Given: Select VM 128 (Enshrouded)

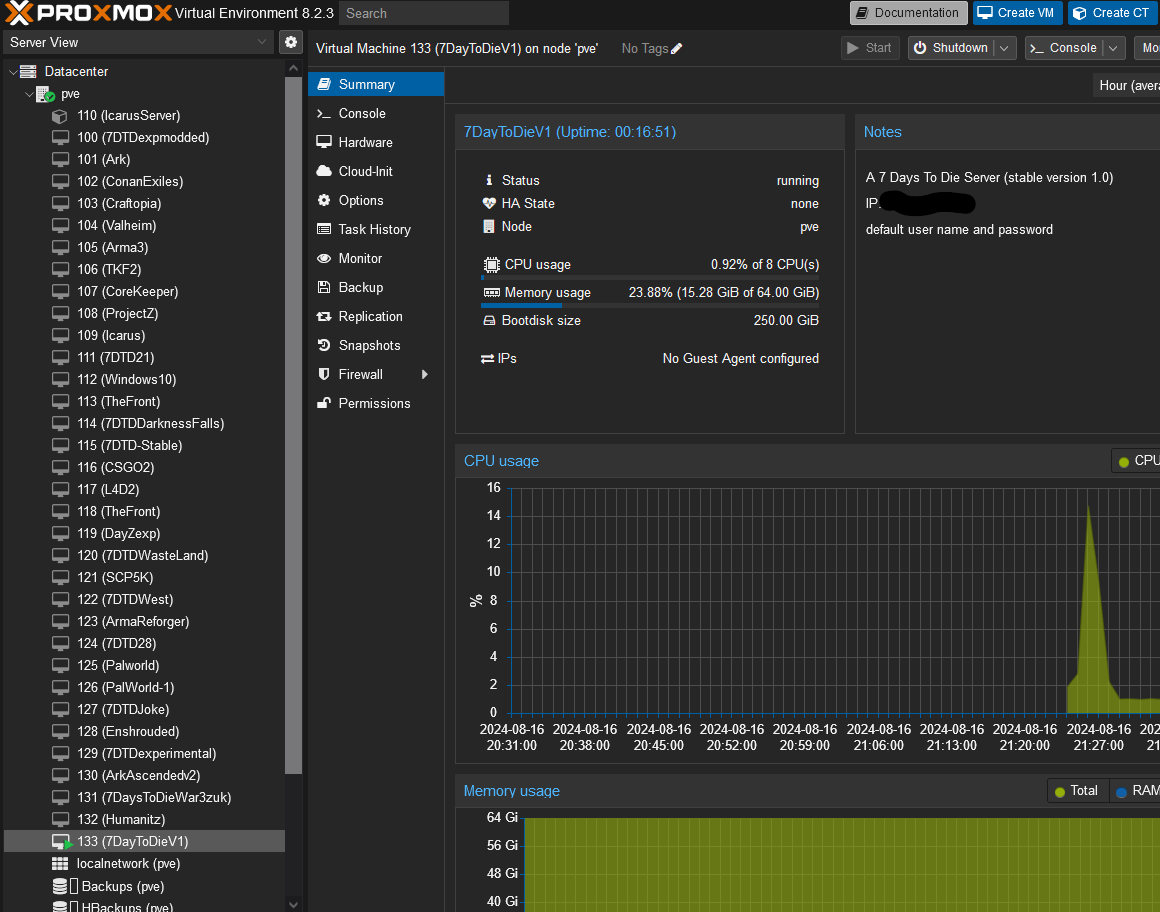Looking at the screenshot, I should pos(144,732).
